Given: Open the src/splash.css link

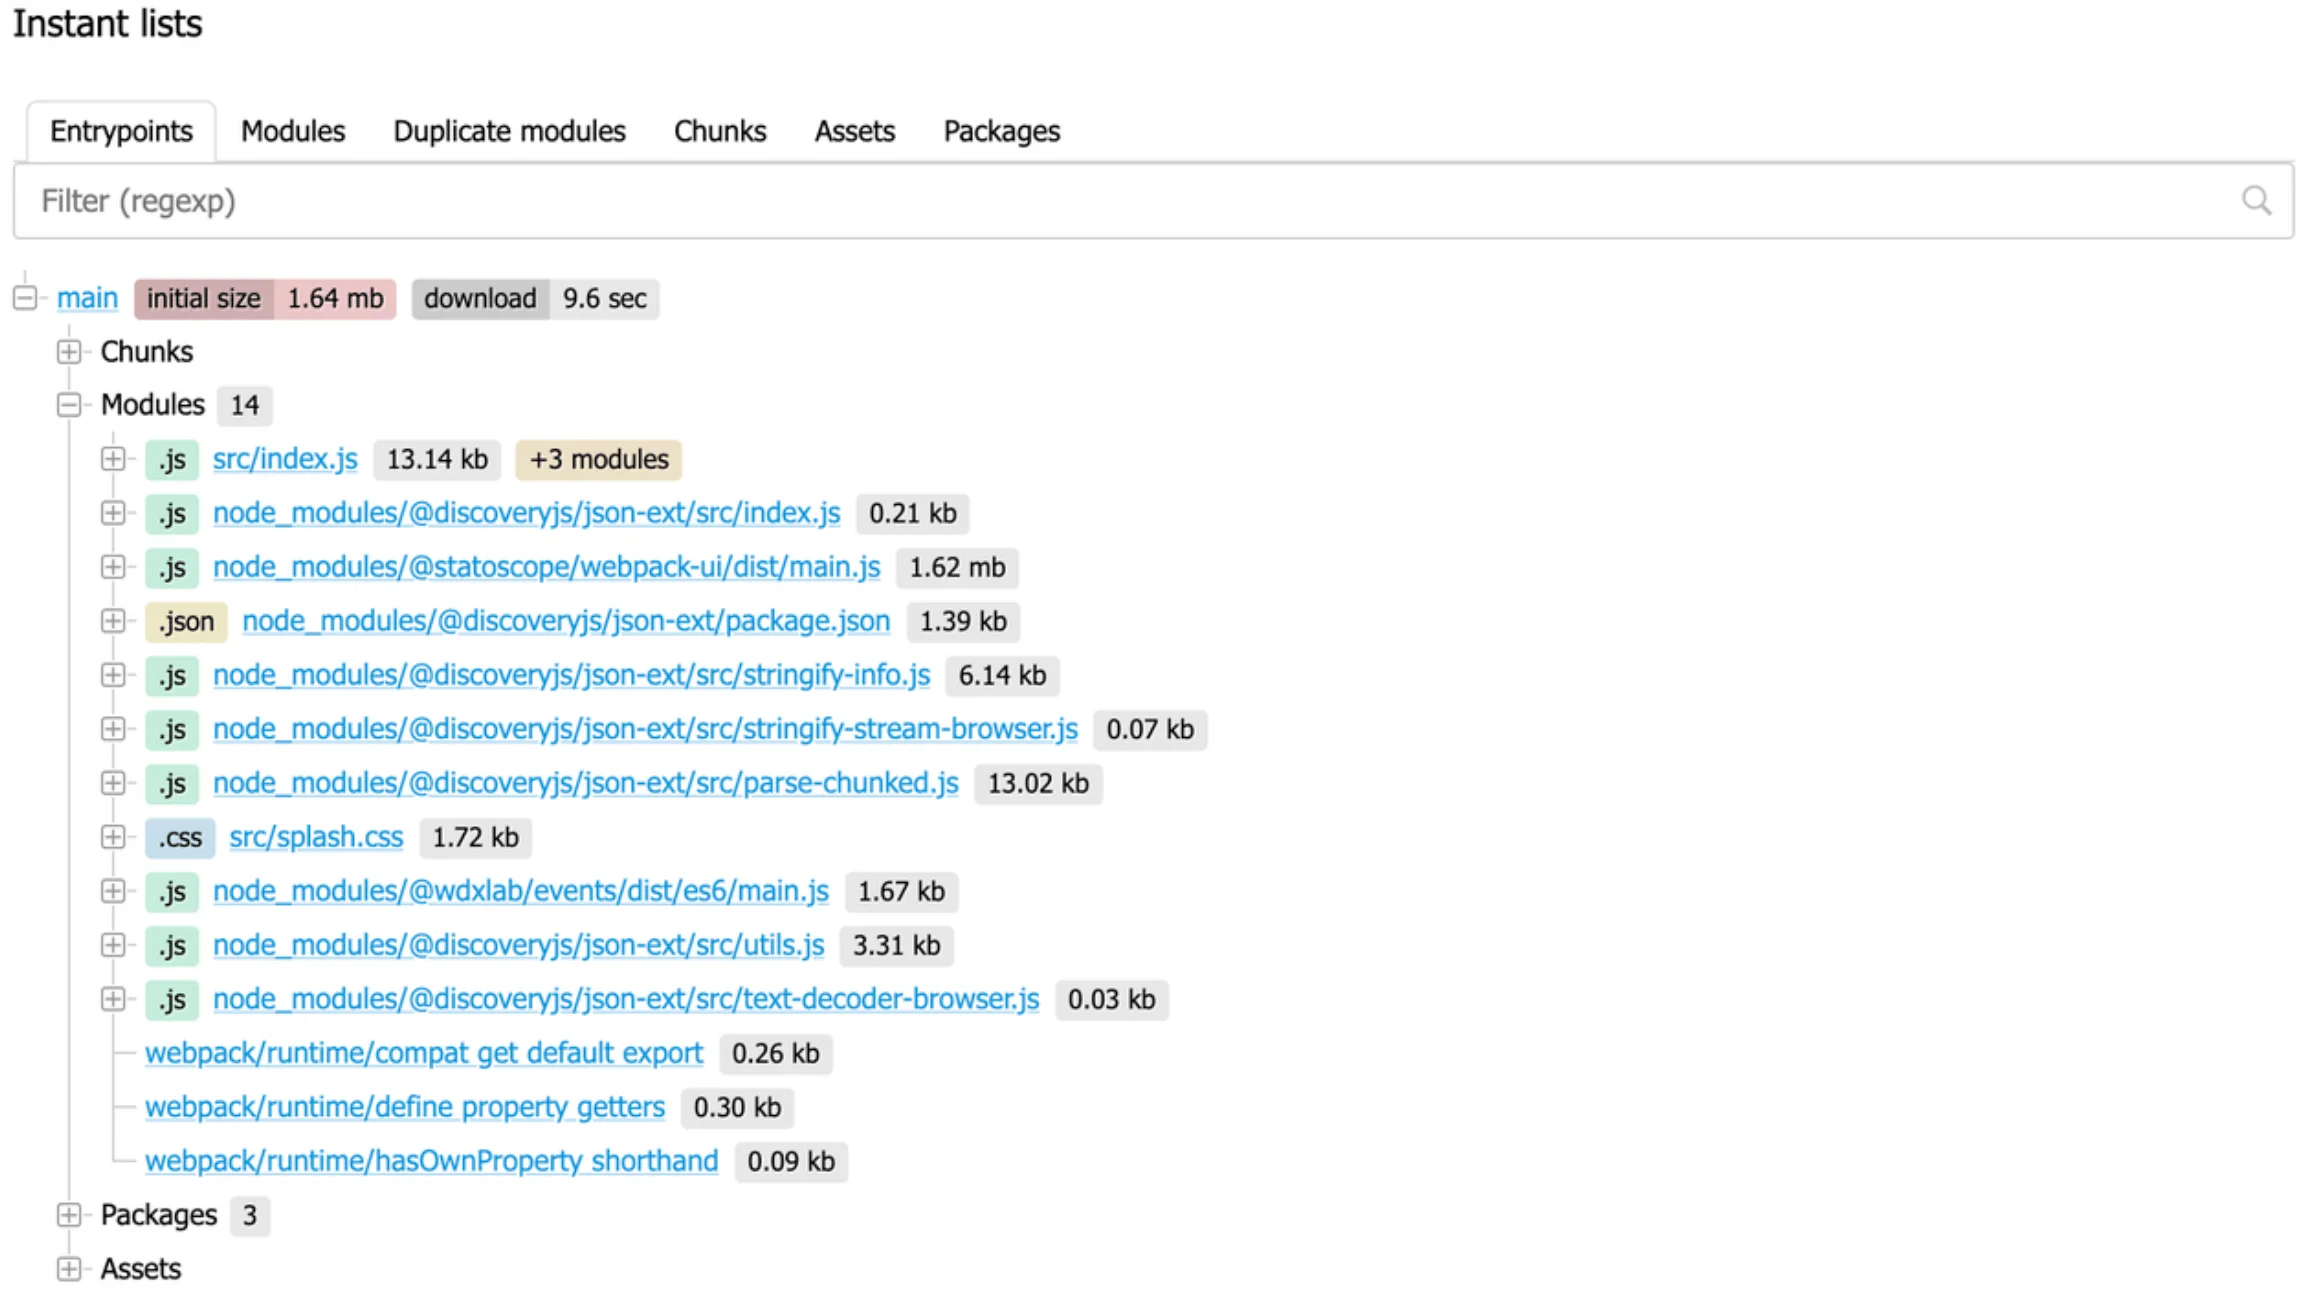Looking at the screenshot, I should (x=316, y=837).
